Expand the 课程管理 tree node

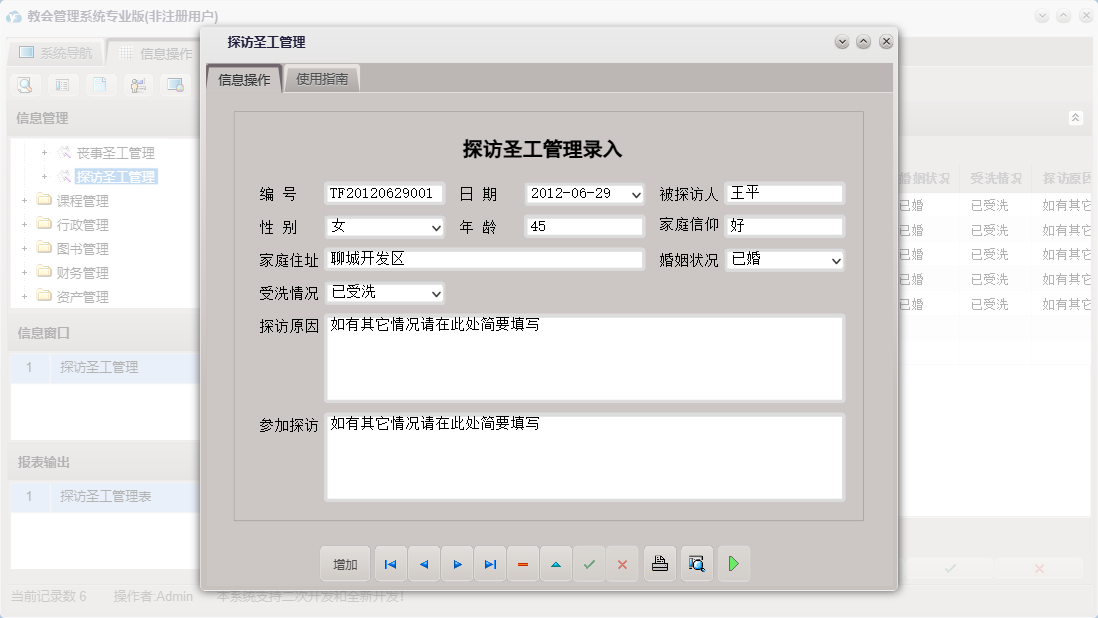(22, 199)
